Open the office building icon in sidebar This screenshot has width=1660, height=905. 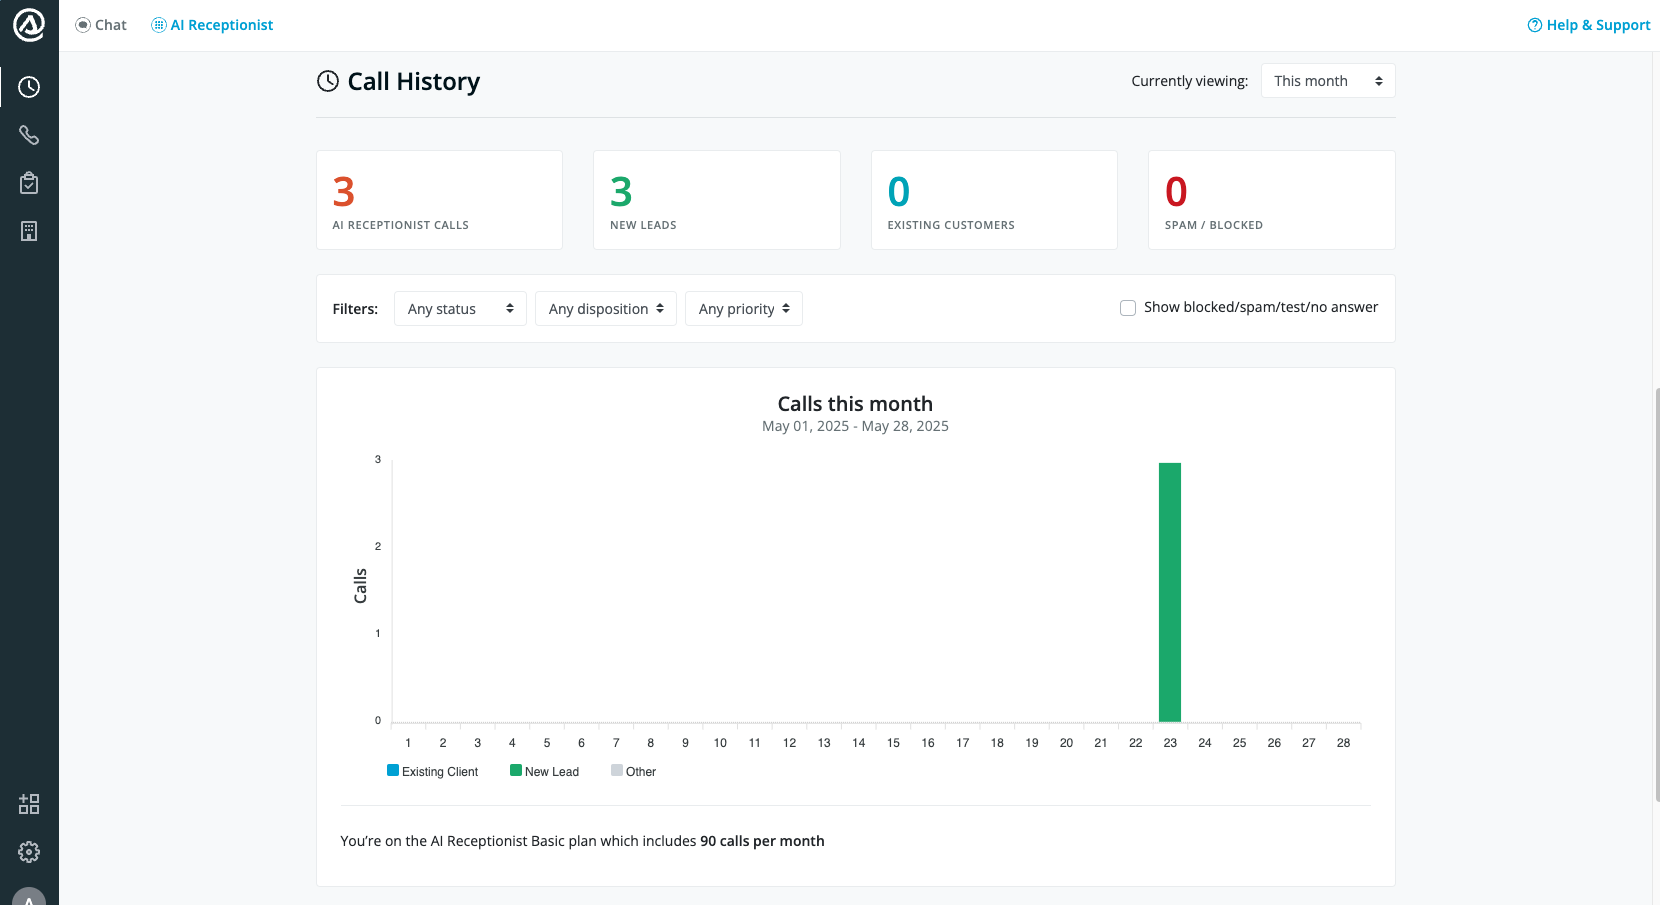29,231
